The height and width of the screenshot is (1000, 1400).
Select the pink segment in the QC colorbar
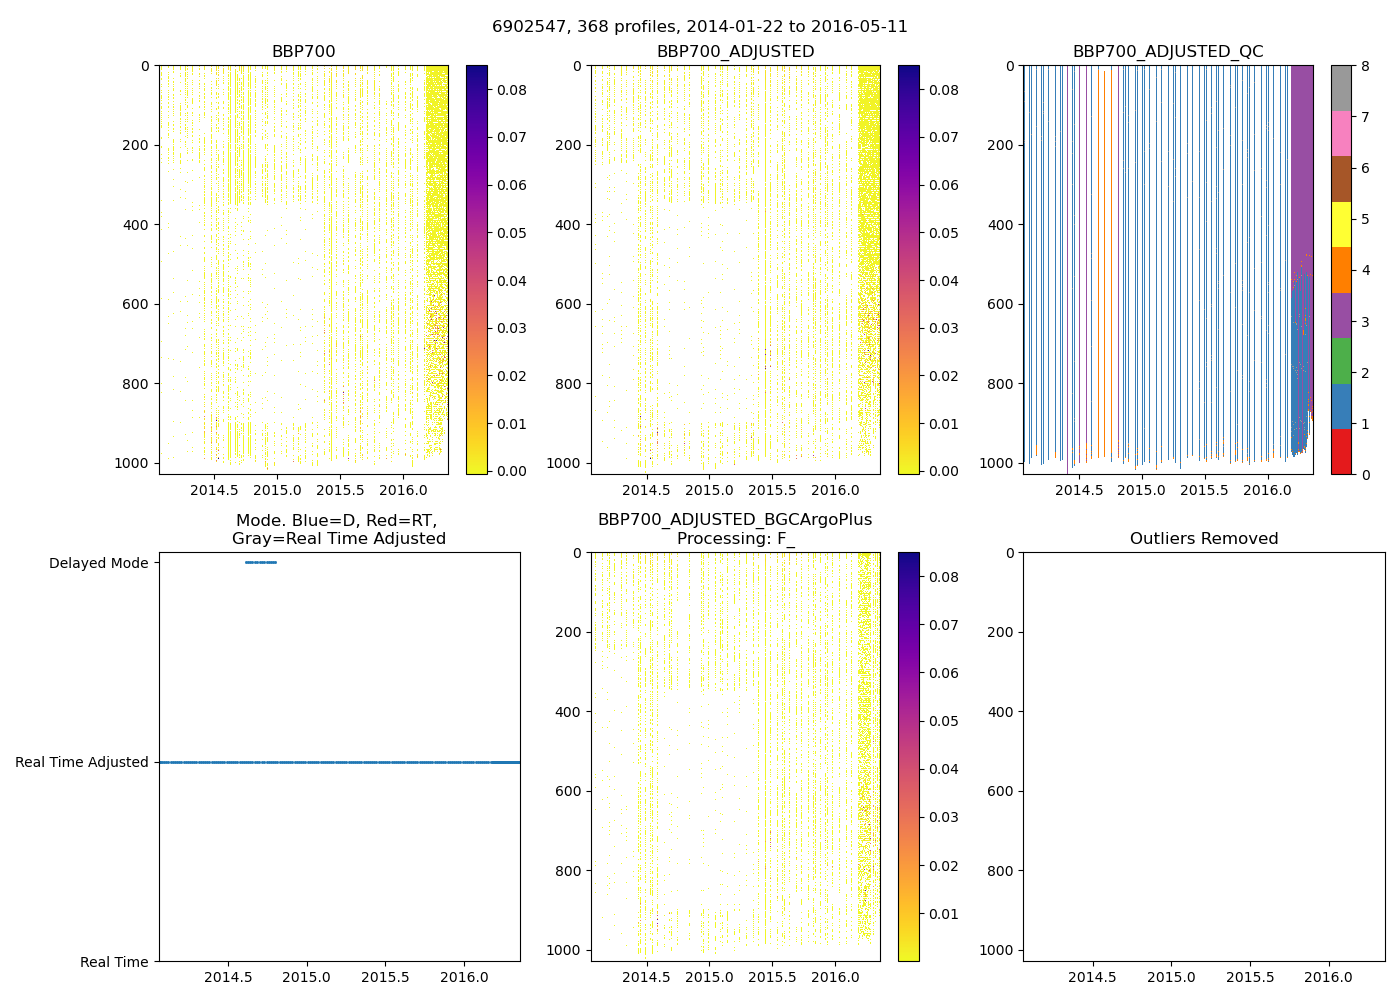[1341, 133]
